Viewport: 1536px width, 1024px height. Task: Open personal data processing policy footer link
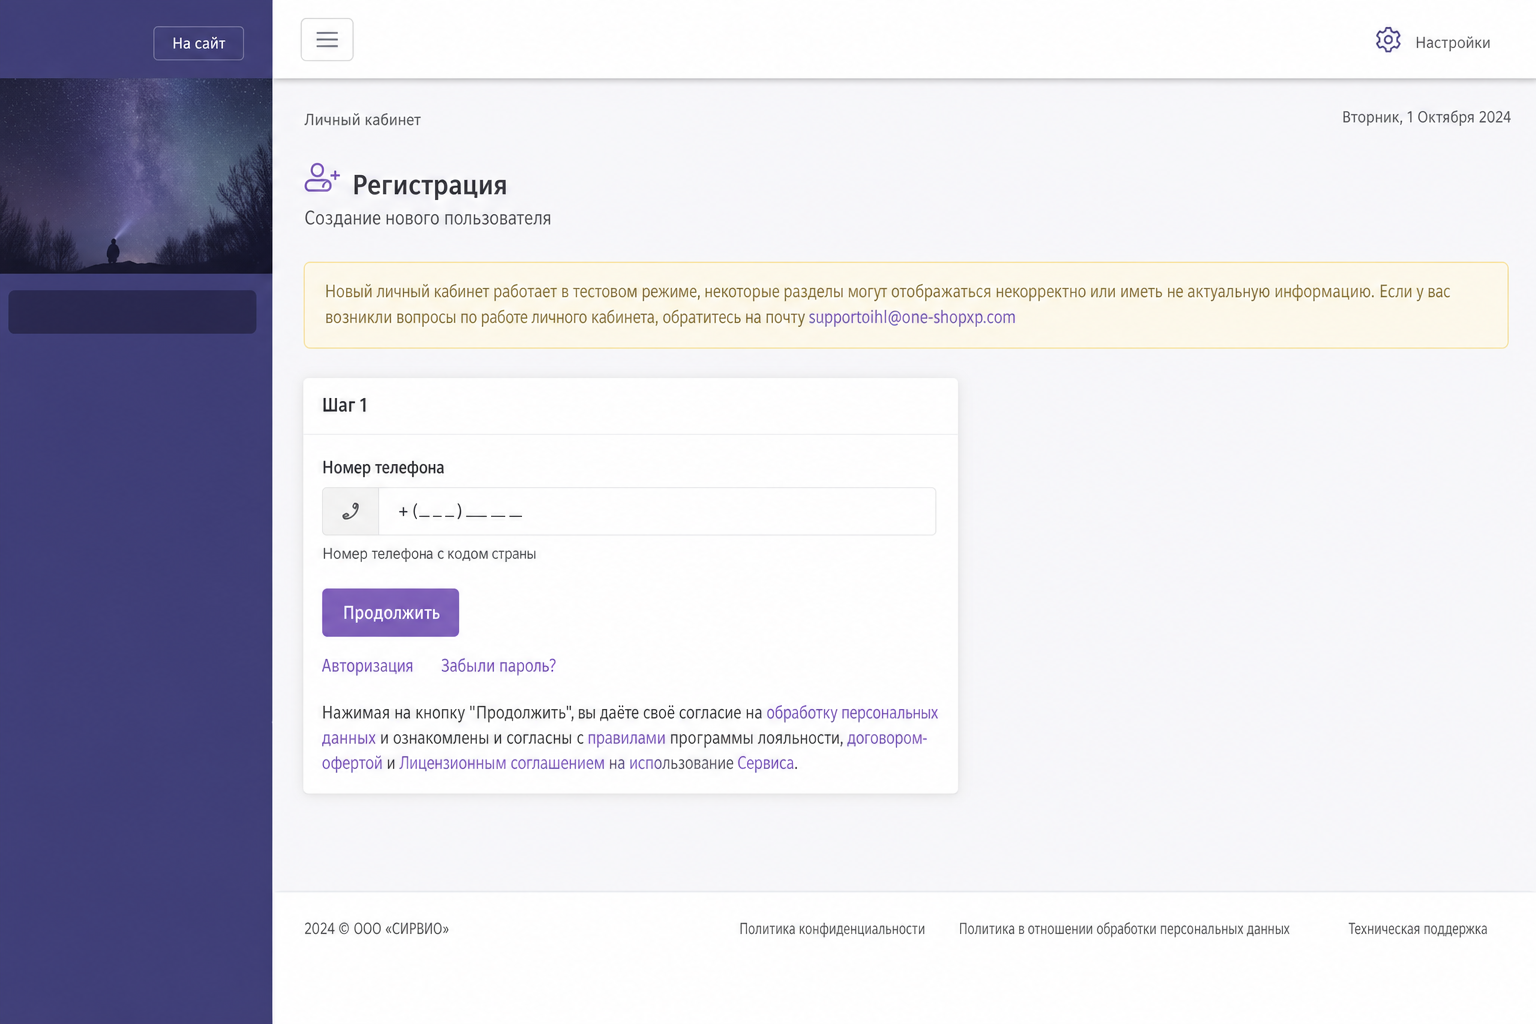[x=1124, y=929]
